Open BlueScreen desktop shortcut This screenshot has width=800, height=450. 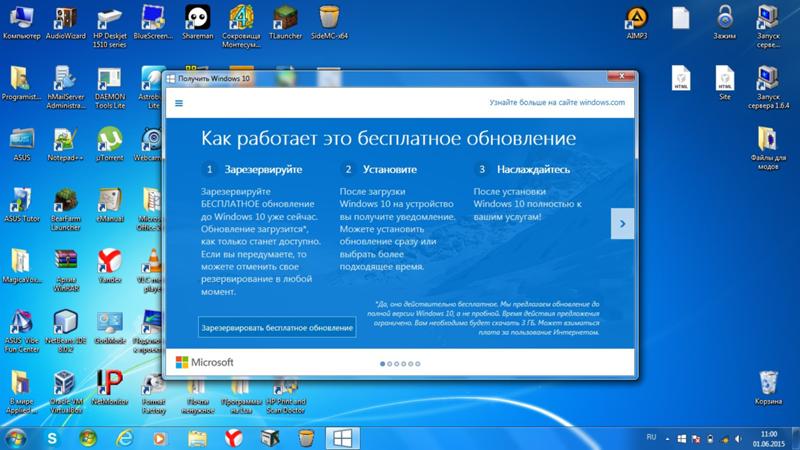pos(153,23)
